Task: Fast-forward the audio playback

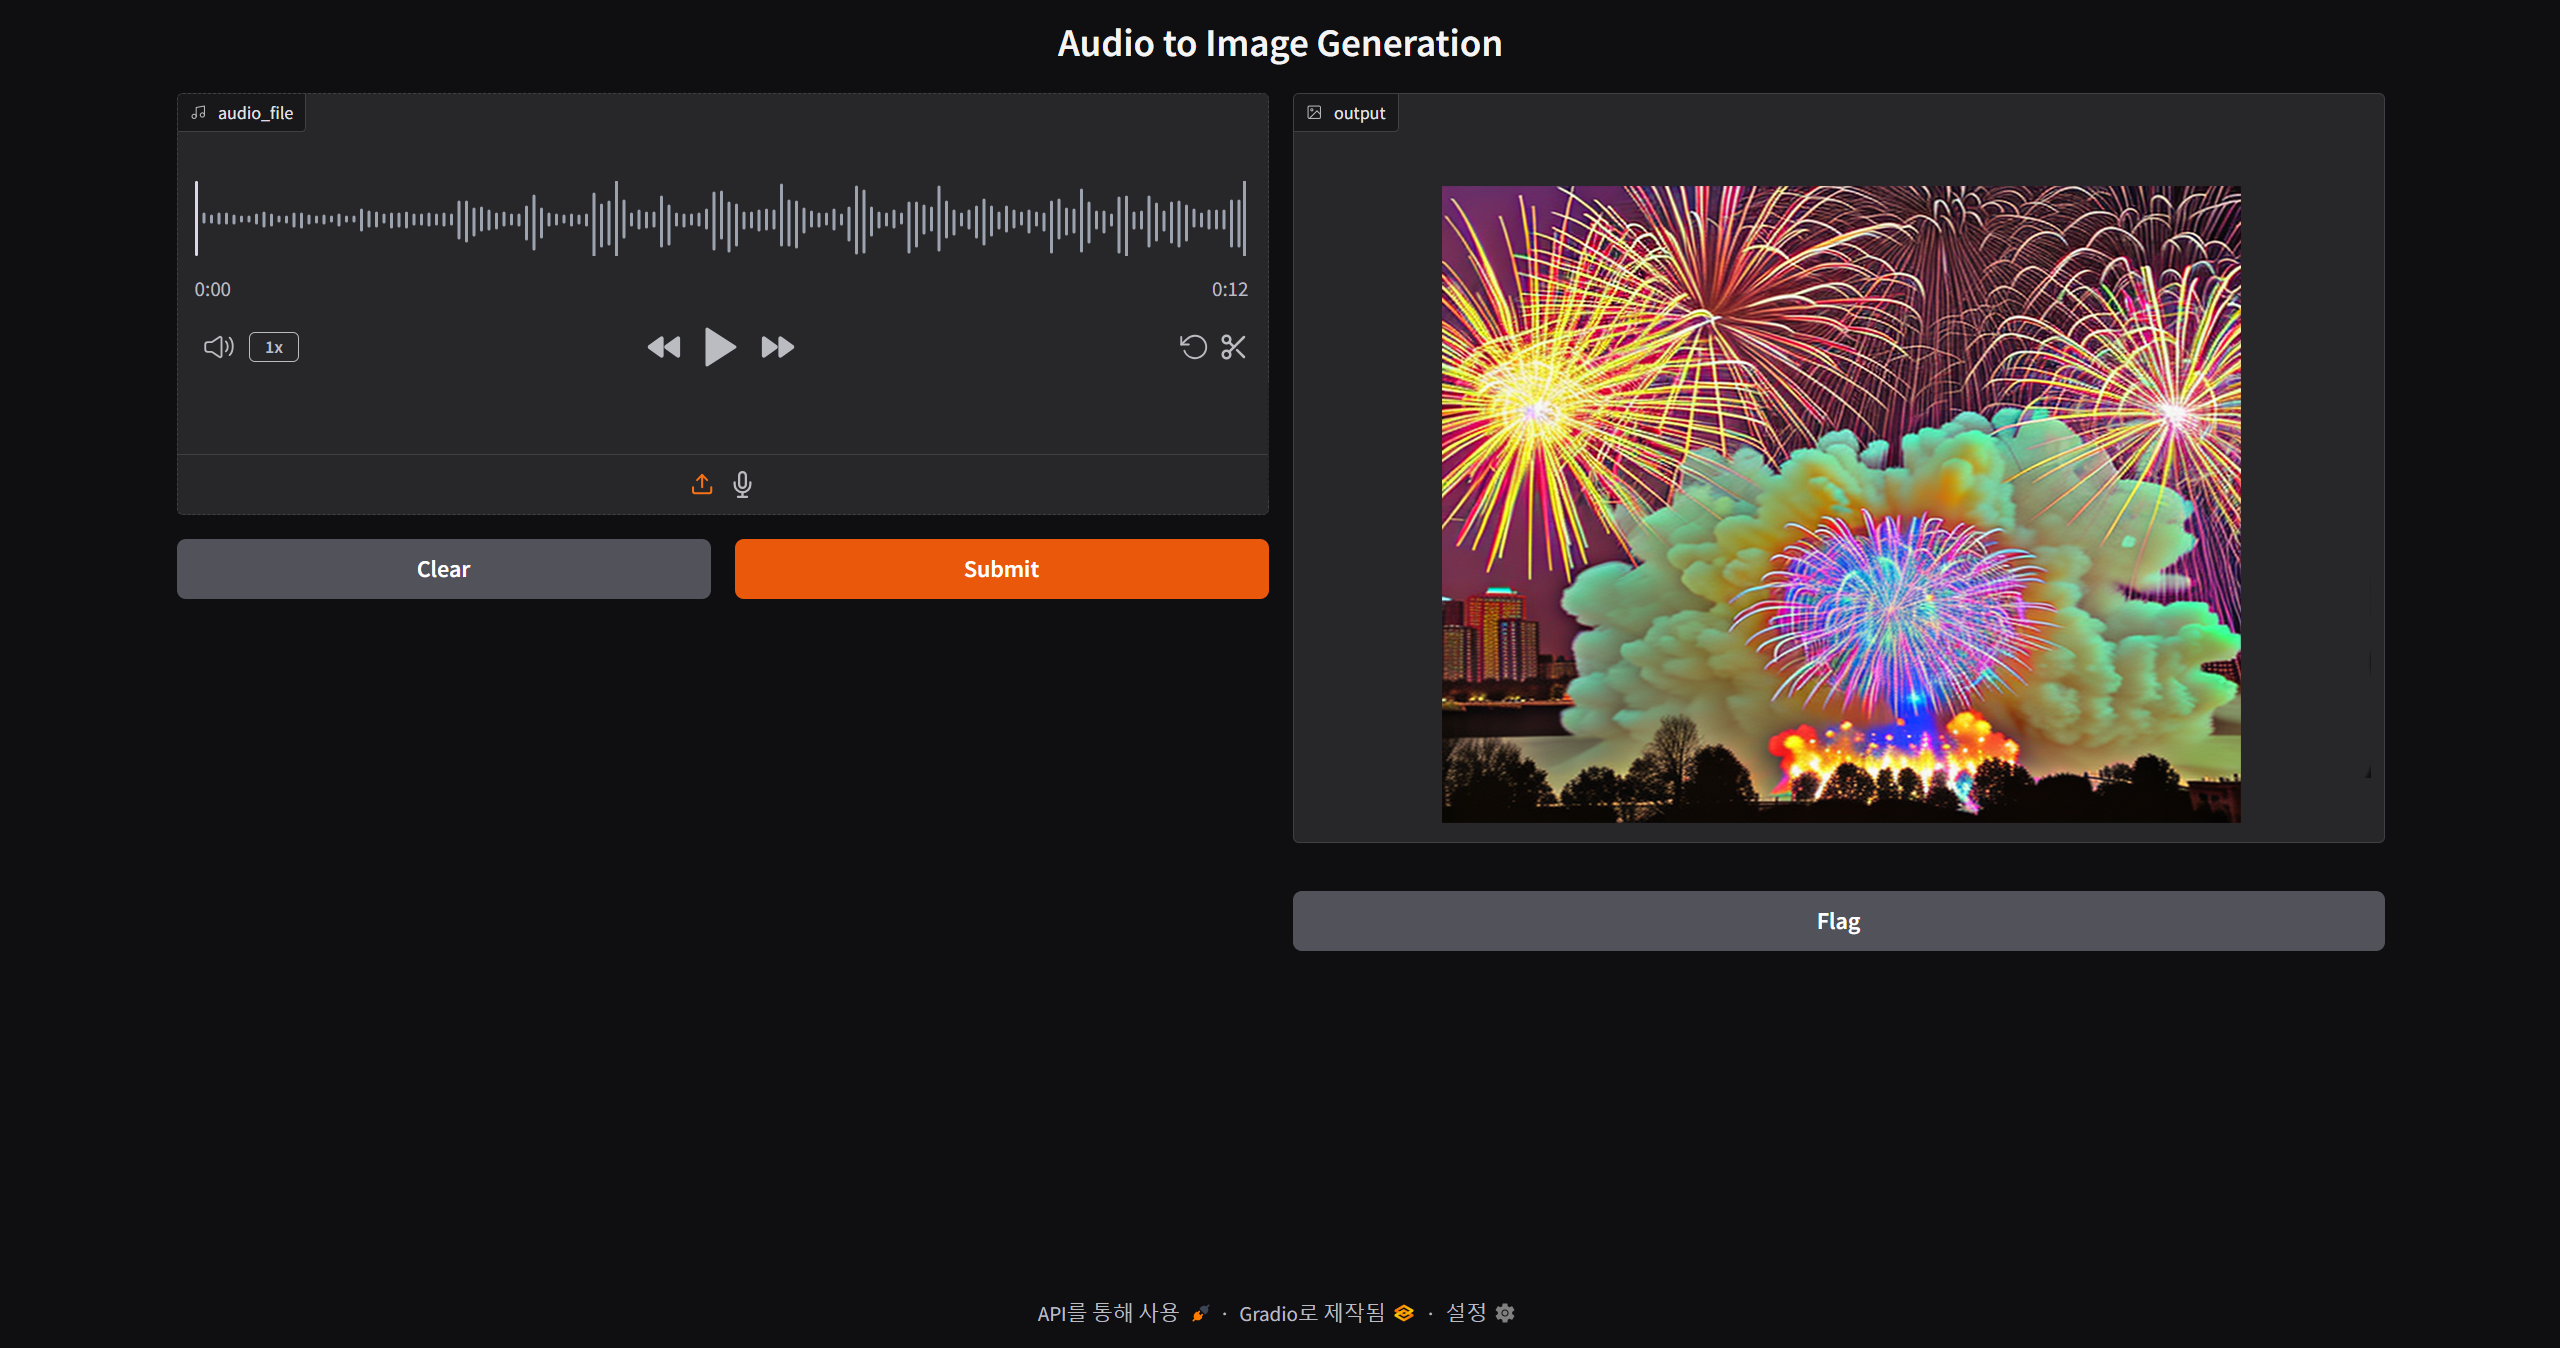Action: click(777, 347)
